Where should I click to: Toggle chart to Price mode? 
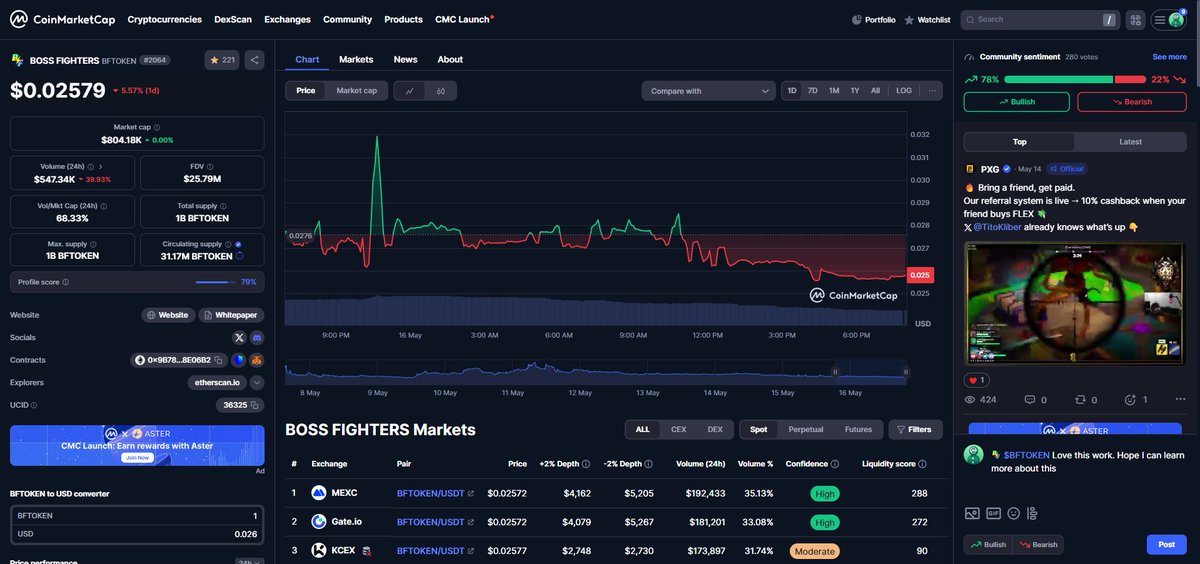(x=305, y=91)
